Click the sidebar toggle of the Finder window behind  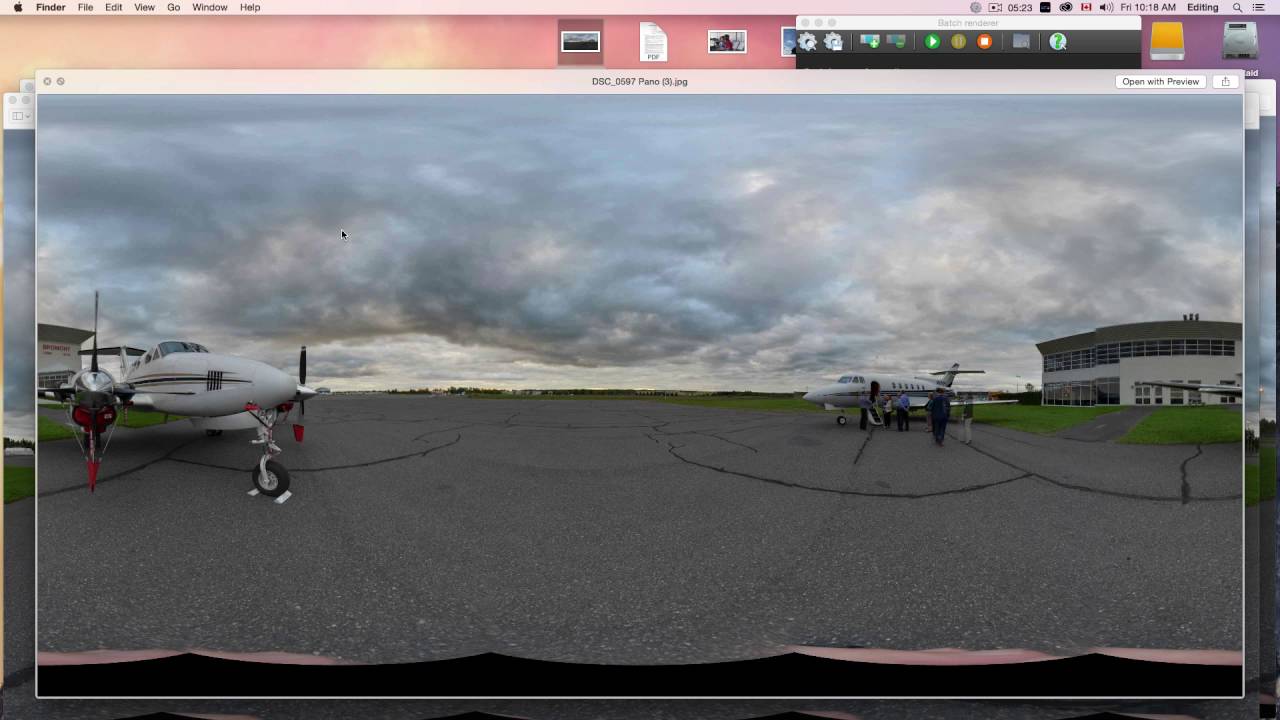(19, 116)
